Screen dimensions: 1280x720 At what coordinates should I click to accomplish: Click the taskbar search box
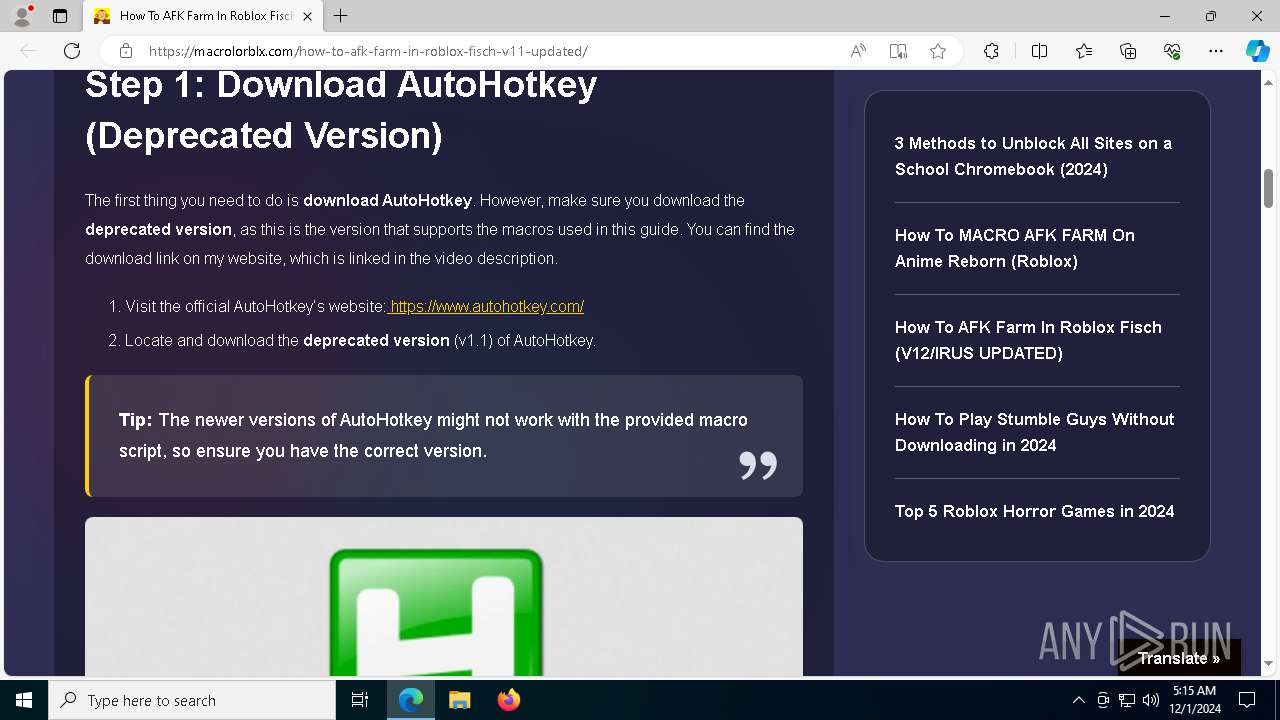pos(192,700)
